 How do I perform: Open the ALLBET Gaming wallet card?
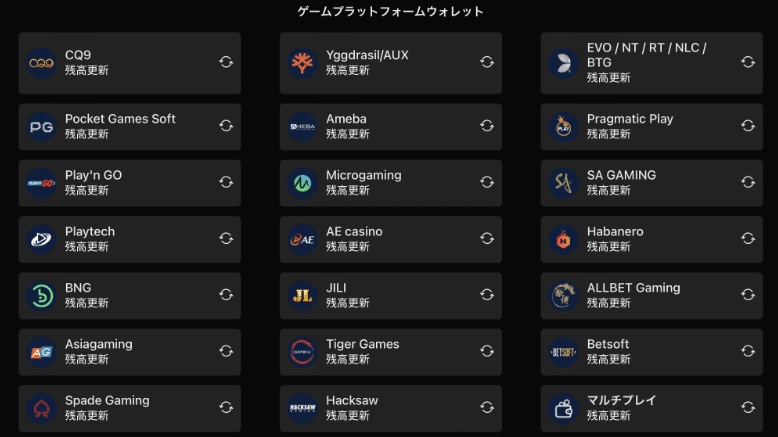652,295
